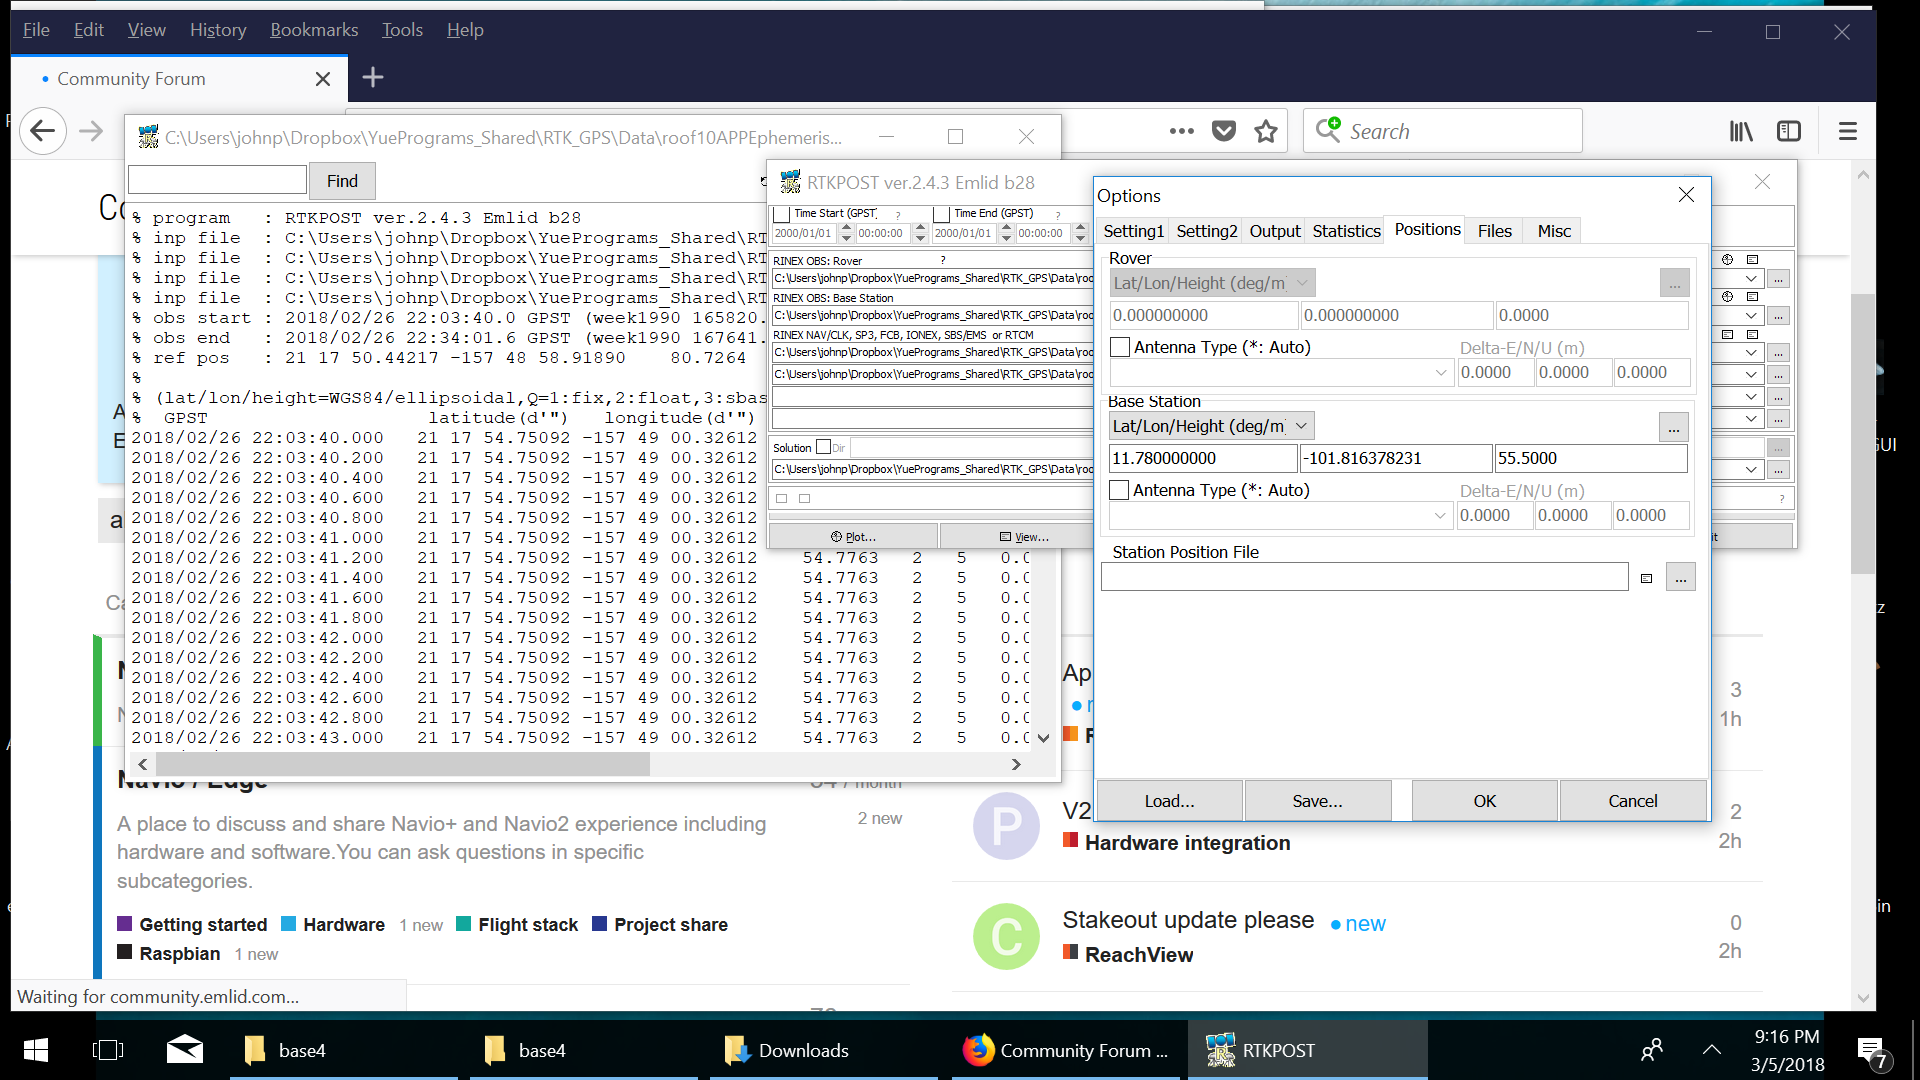Click the Time Start date stepper arrows
Image resolution: width=1920 pixels, height=1080 pixels.
(x=846, y=233)
